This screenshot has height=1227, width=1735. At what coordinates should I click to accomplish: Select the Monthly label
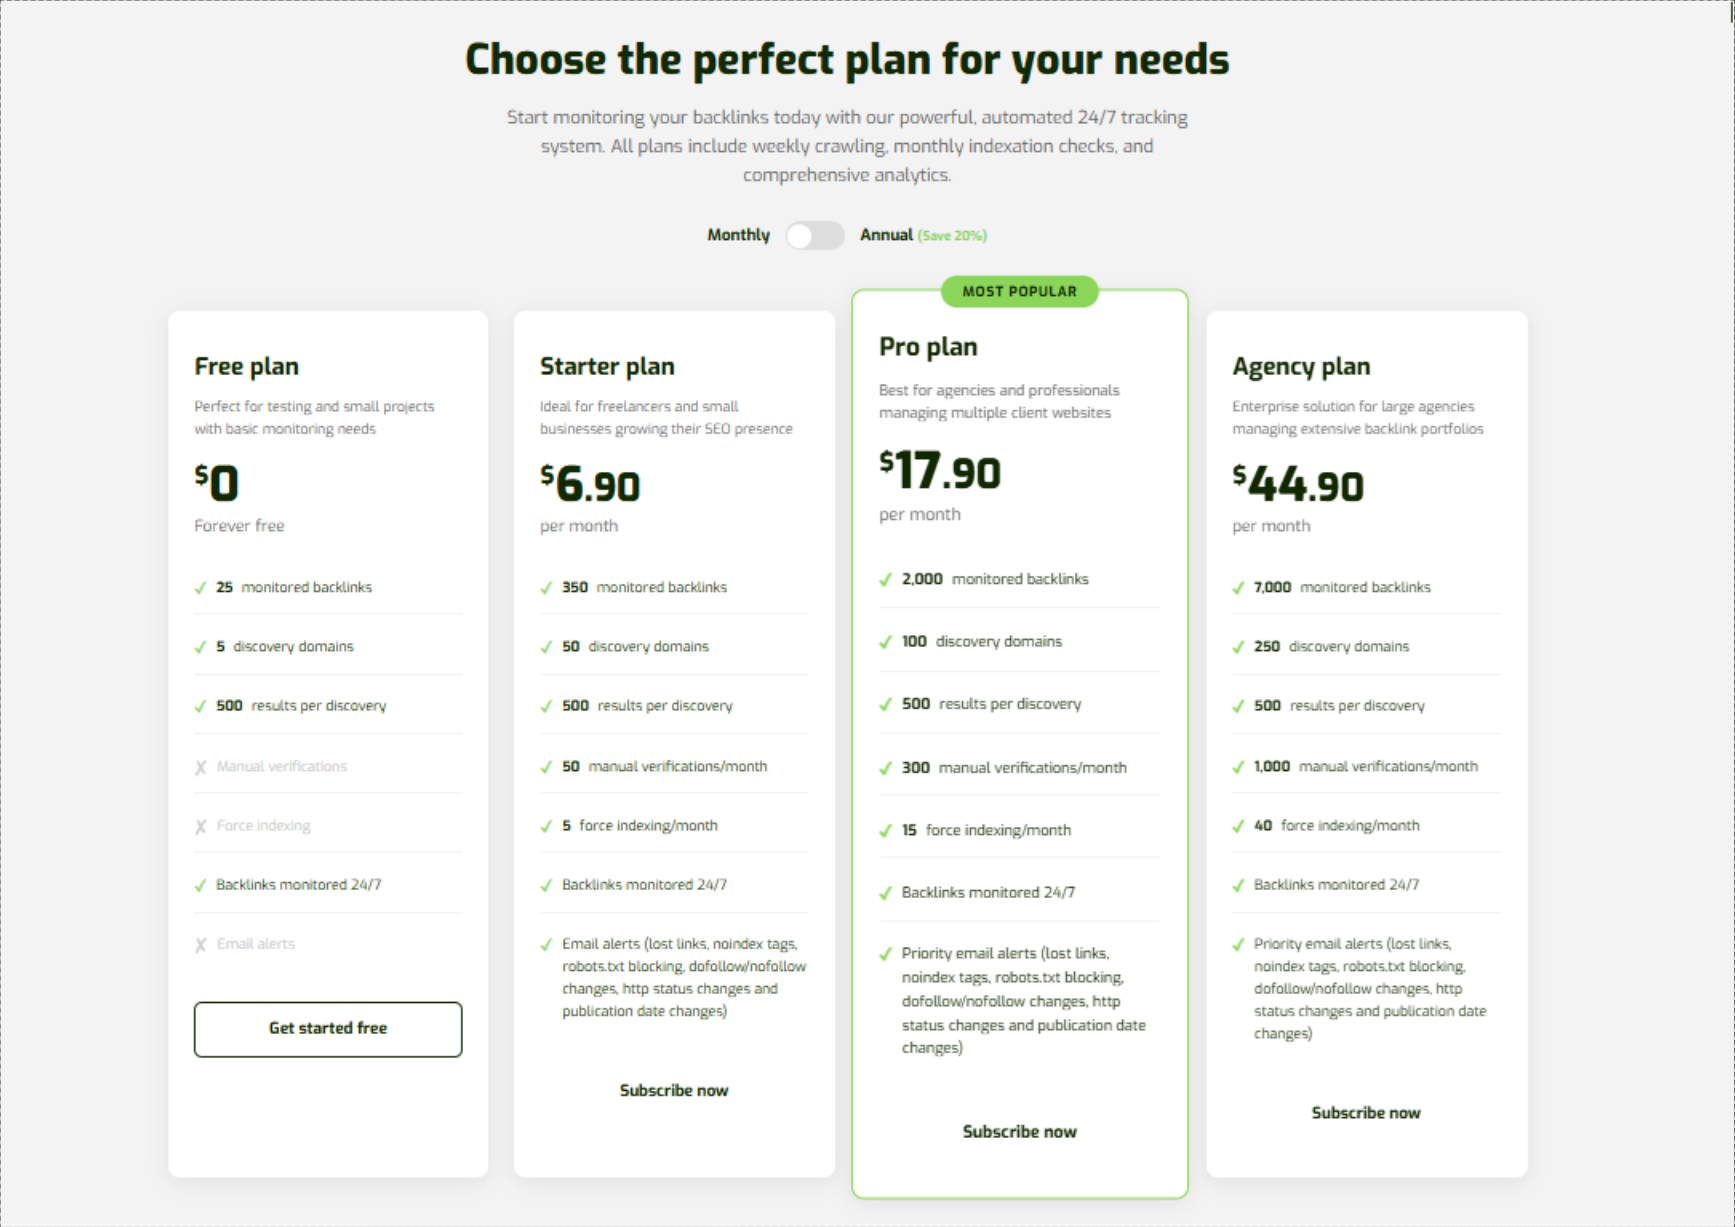(x=738, y=235)
